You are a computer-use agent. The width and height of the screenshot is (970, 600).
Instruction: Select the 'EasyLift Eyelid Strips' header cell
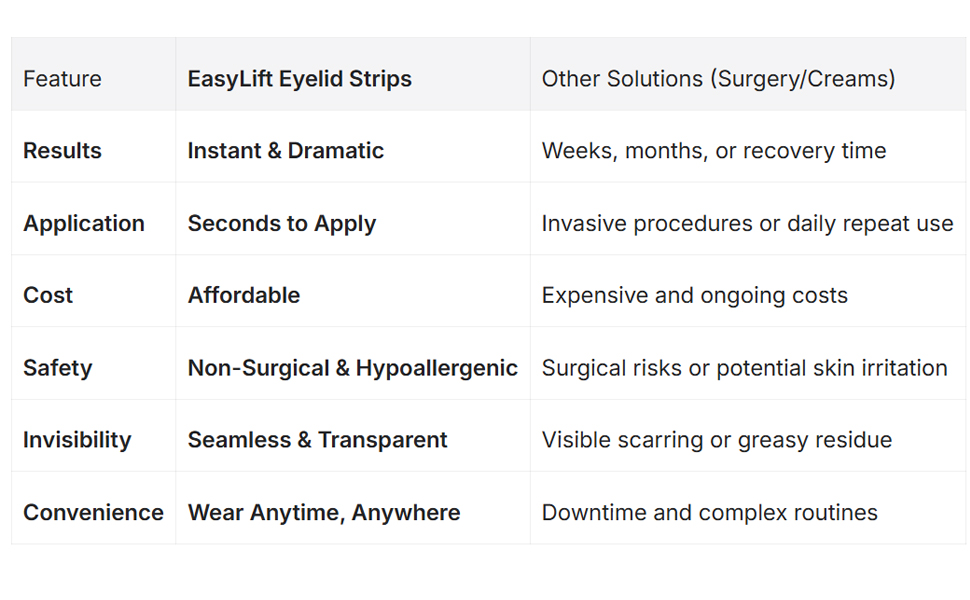pyautogui.click(x=299, y=79)
